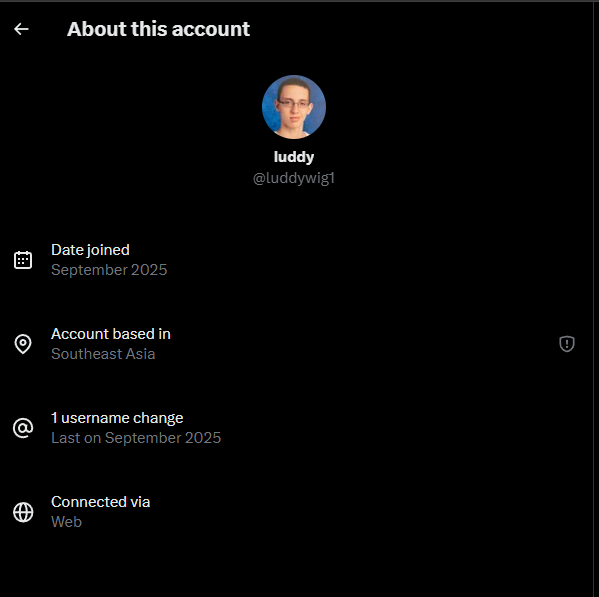
Task: Click the shield info icon next to Southeast Asia
Action: click(567, 344)
